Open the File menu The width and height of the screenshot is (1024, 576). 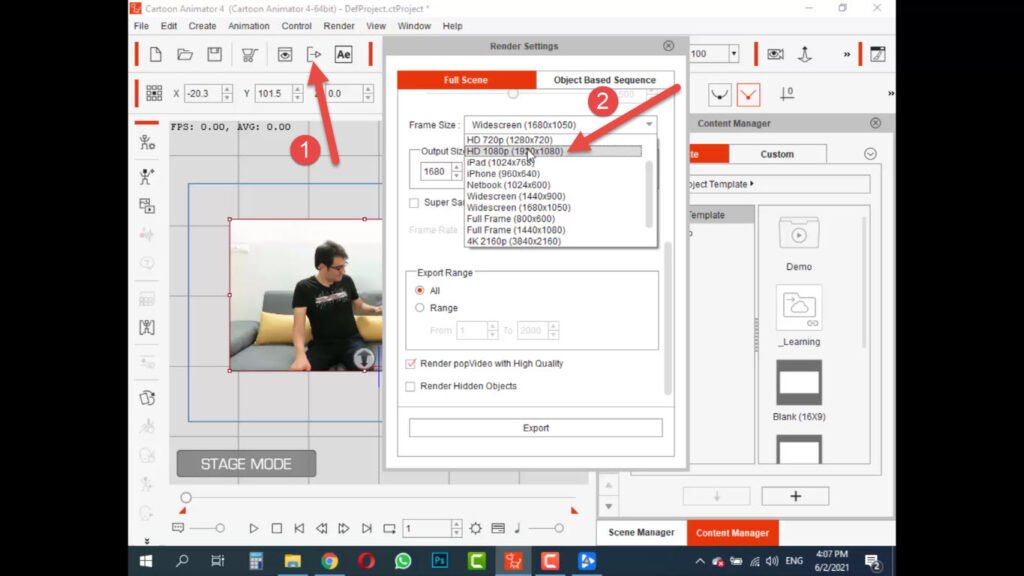point(141,26)
